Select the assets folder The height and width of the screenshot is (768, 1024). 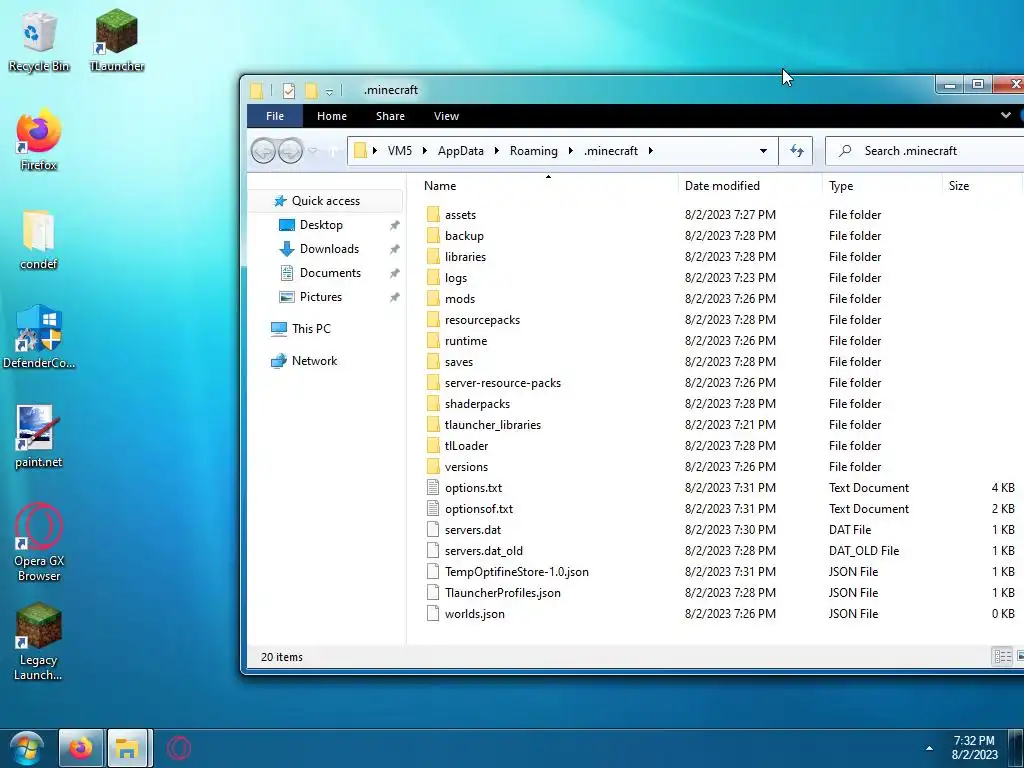coord(460,215)
